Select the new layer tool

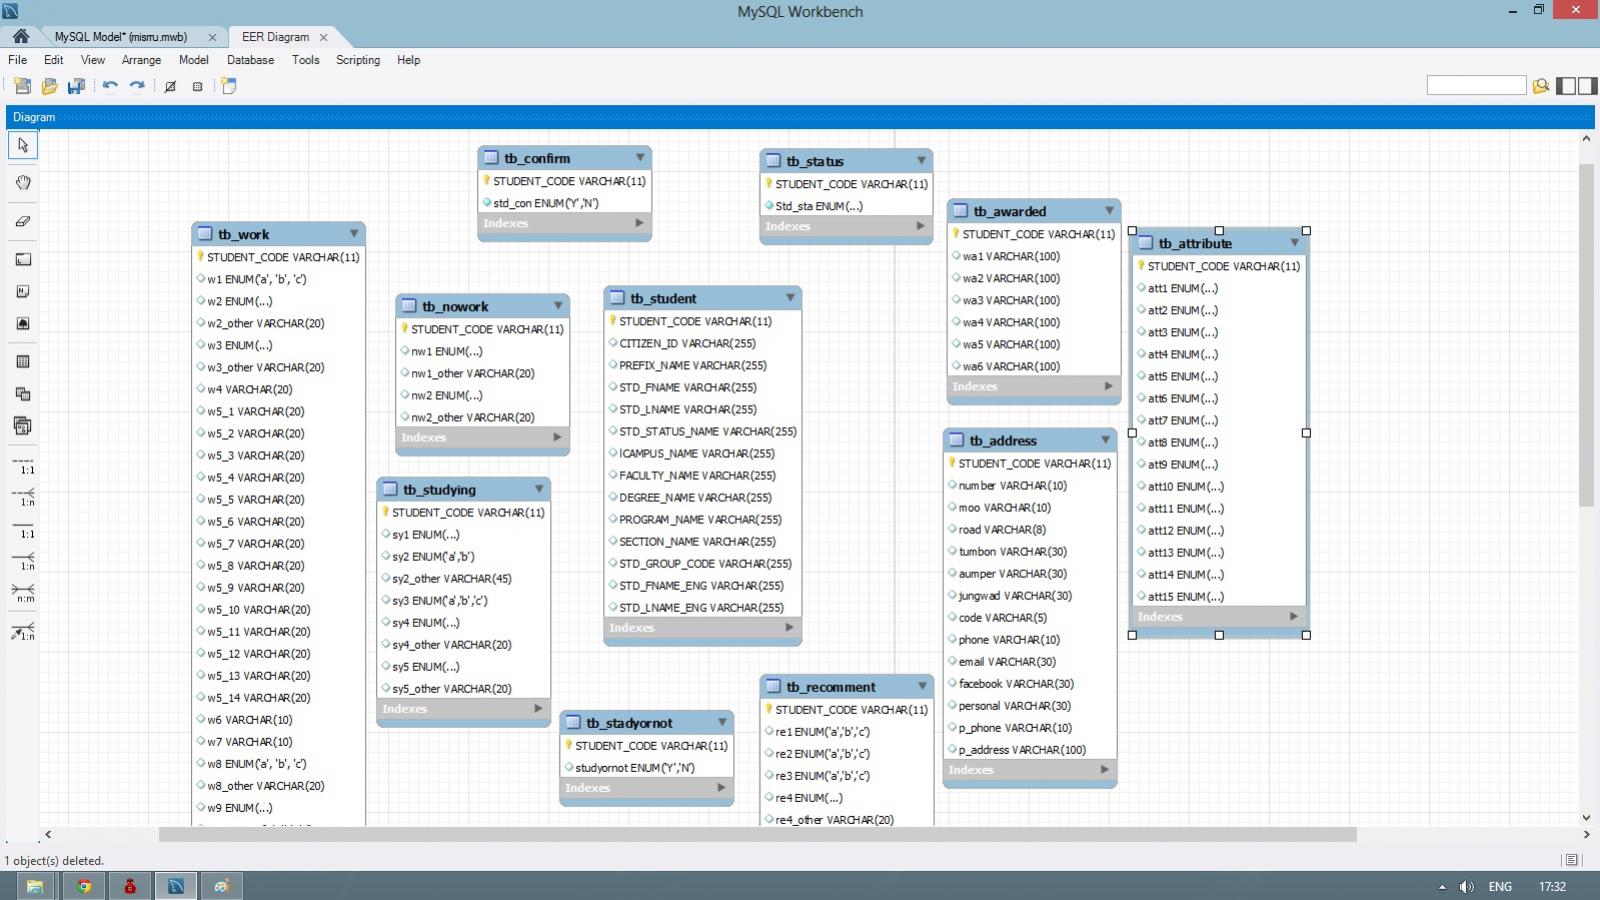pyautogui.click(x=23, y=259)
